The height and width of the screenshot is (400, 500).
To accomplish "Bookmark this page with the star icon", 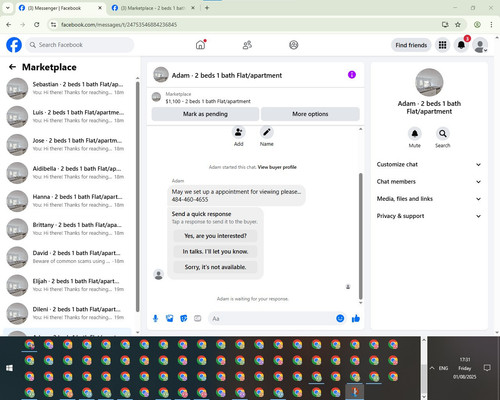I will click(458, 25).
